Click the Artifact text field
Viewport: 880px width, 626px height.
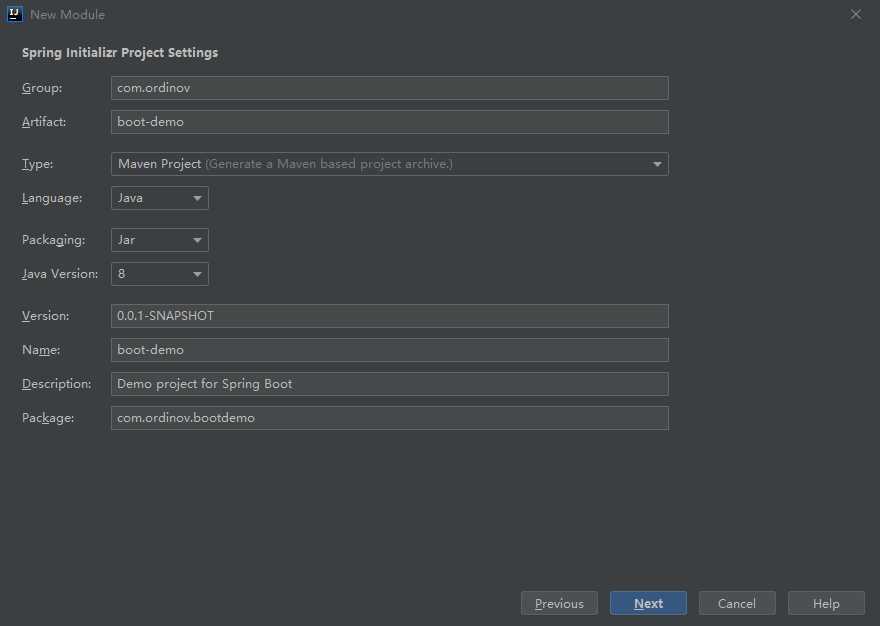click(x=389, y=122)
